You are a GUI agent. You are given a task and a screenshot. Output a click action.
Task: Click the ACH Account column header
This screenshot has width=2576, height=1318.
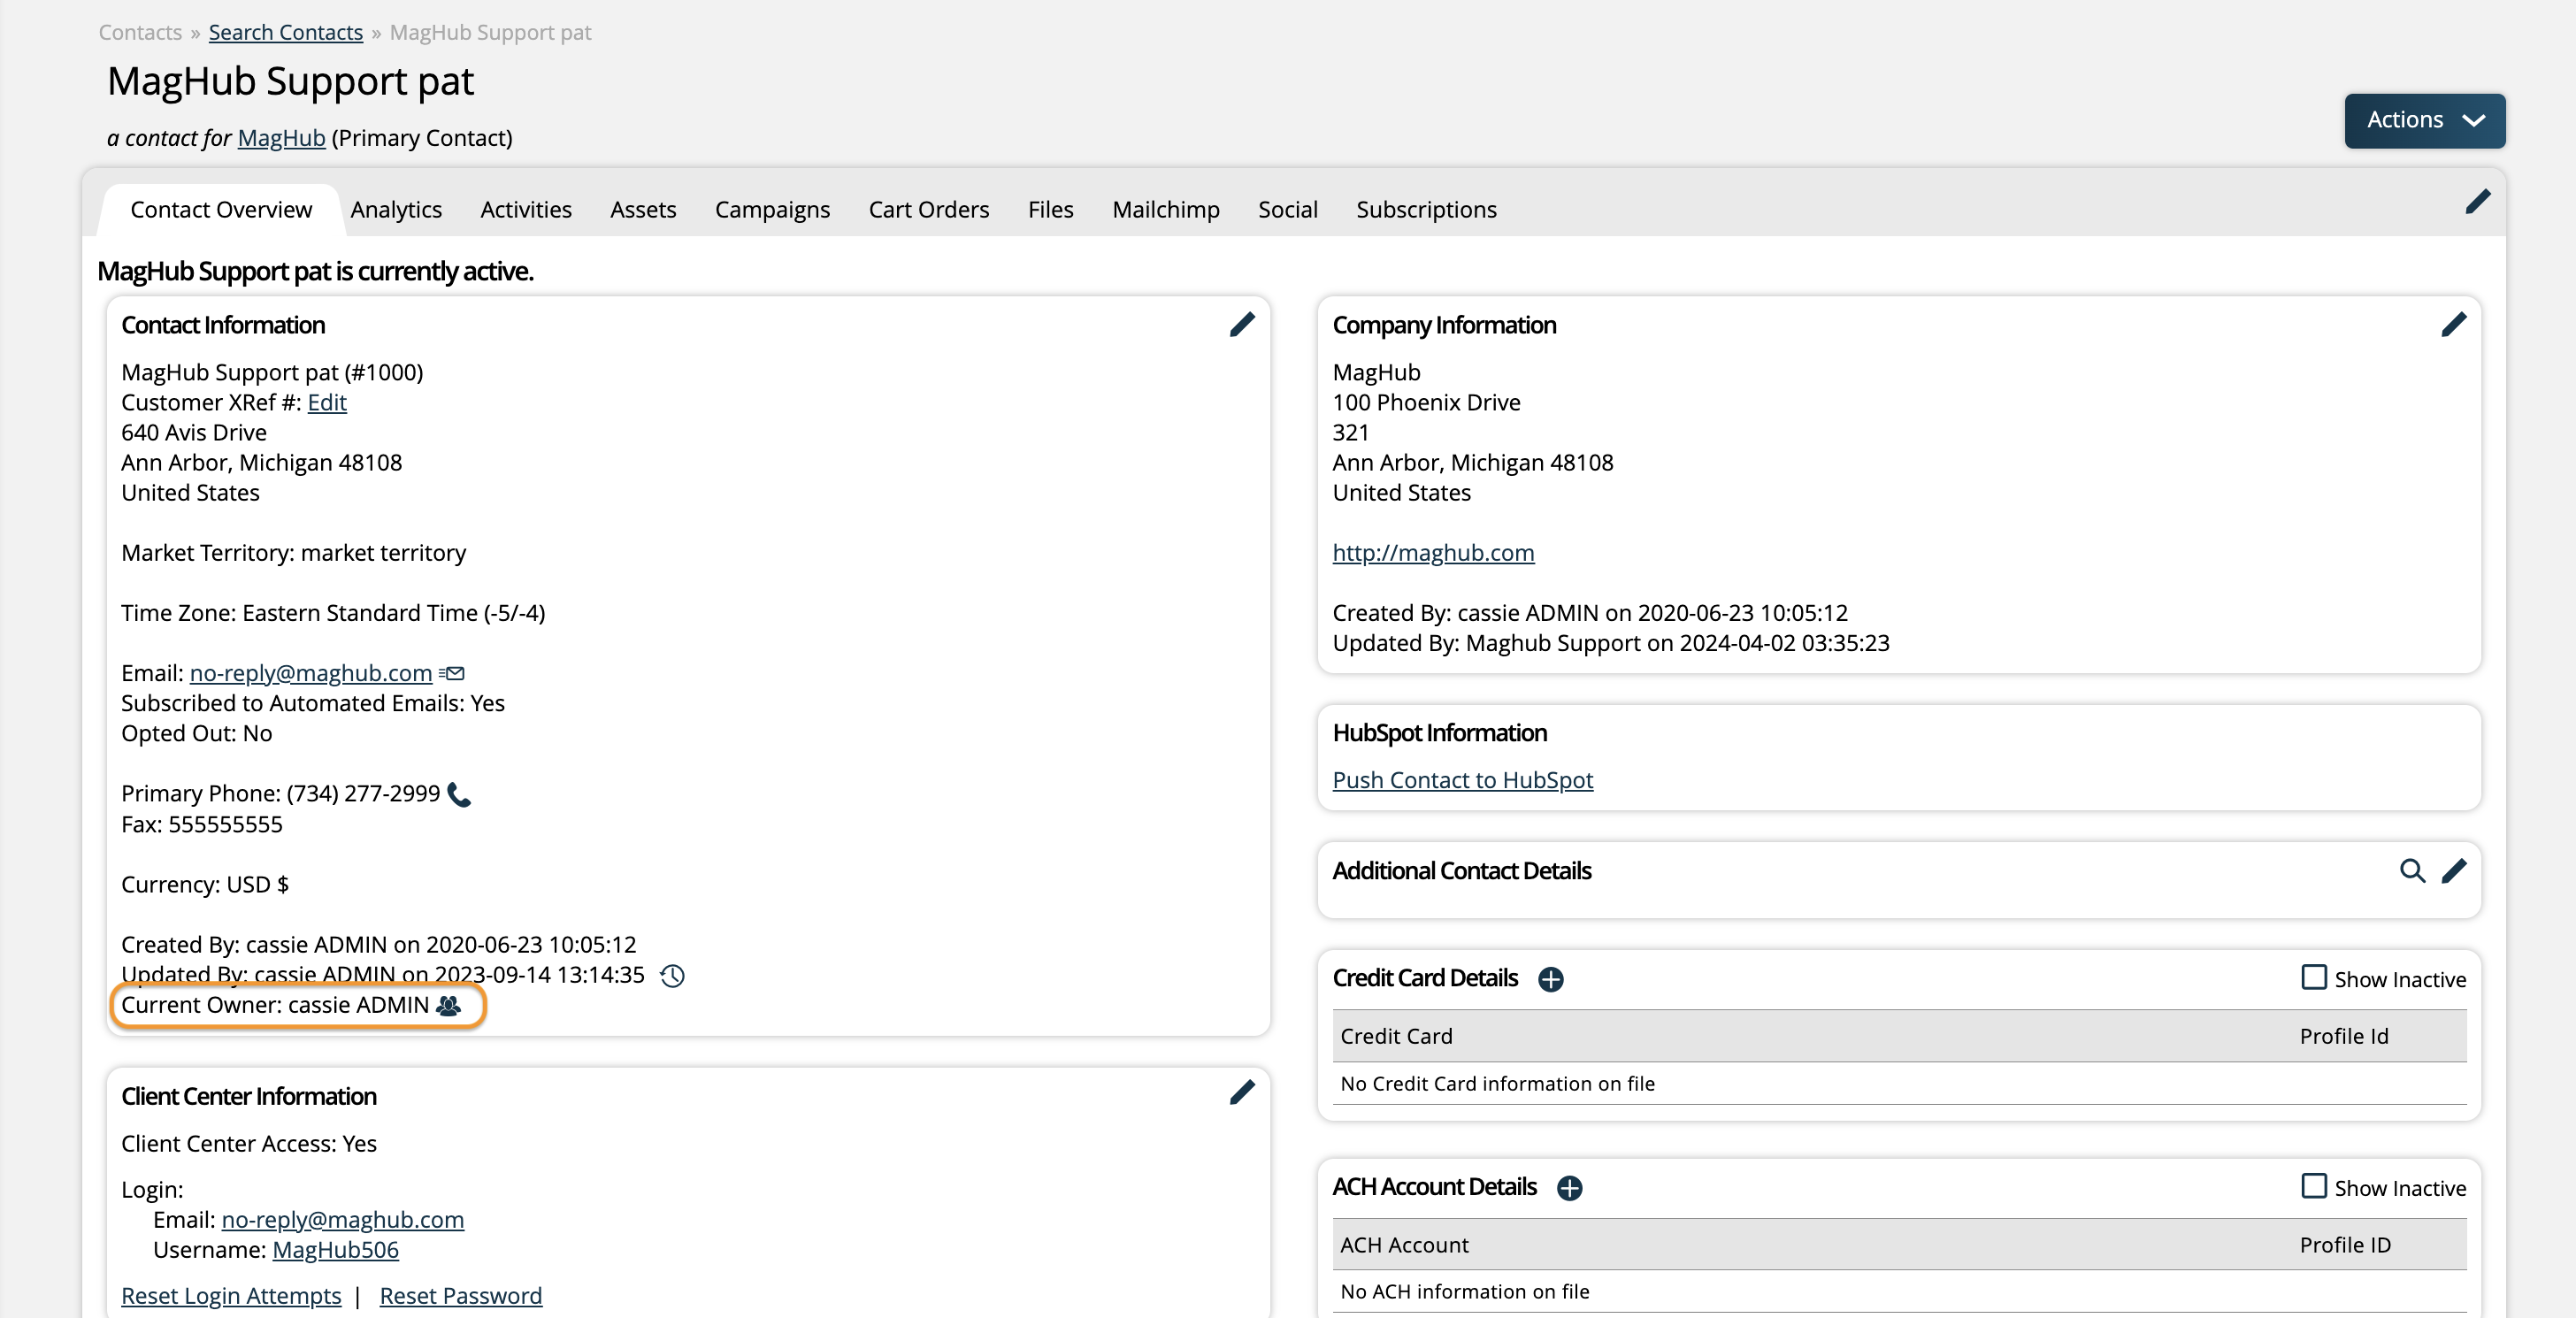tap(1404, 1245)
